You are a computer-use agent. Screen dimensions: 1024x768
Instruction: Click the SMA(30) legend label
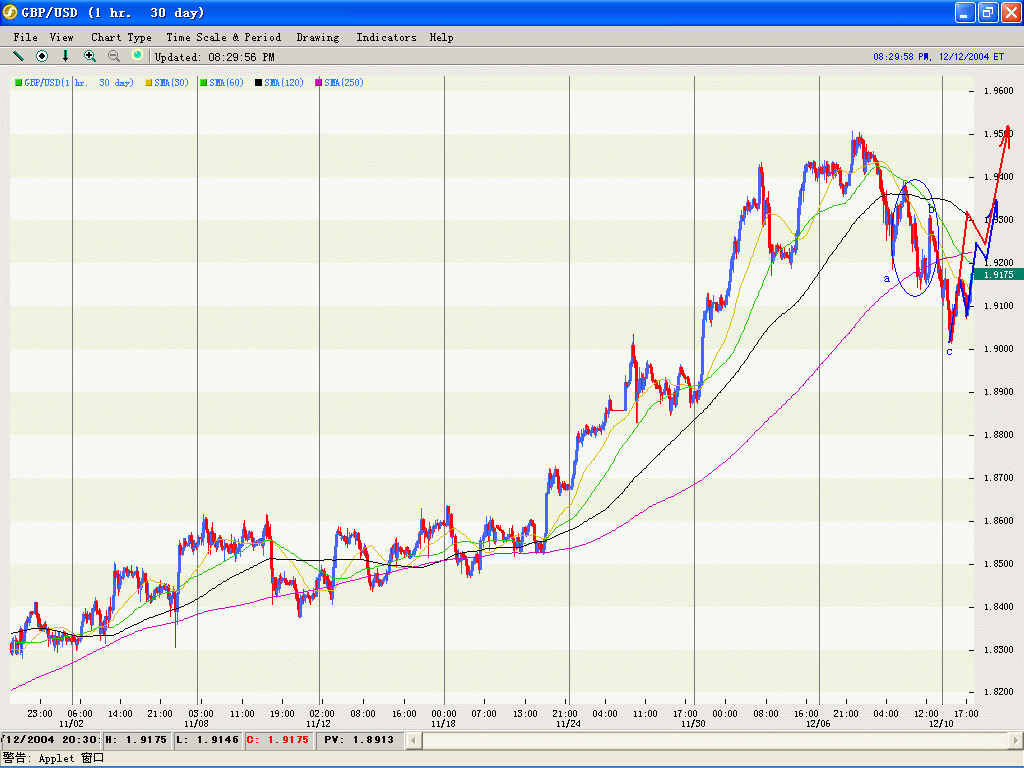[x=172, y=83]
